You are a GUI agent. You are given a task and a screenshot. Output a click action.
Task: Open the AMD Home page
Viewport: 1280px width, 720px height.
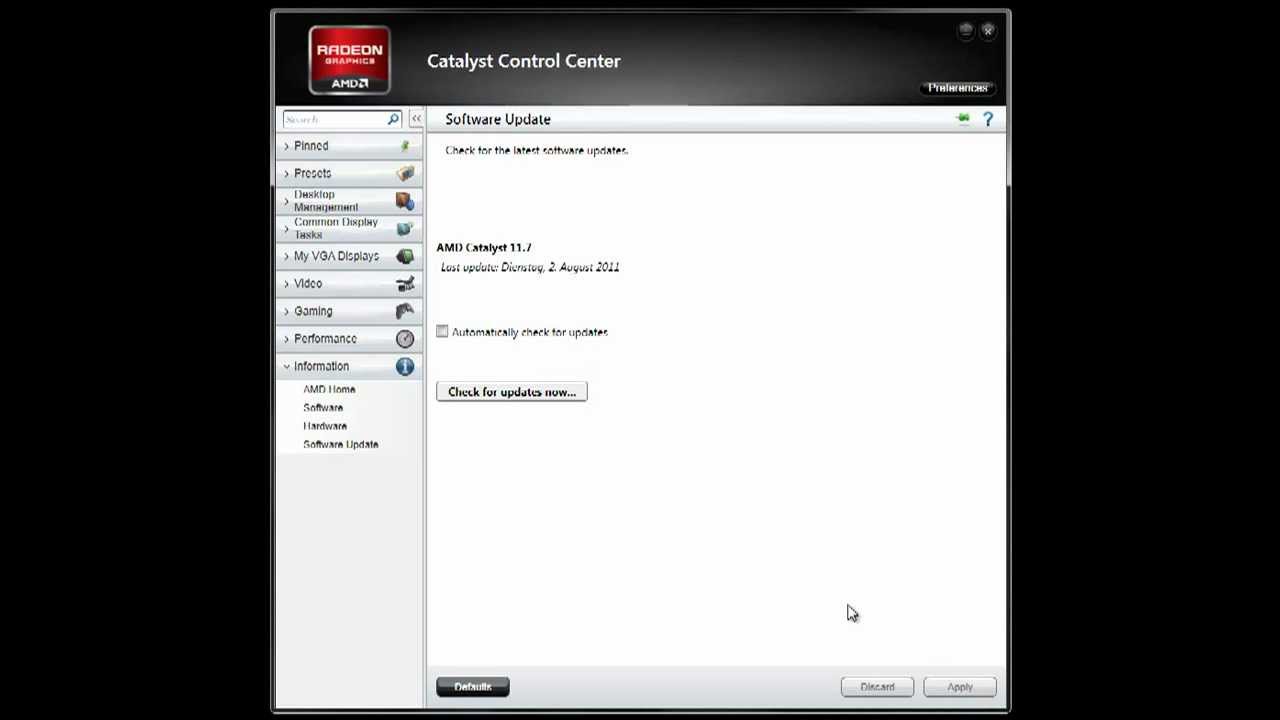[x=329, y=389]
